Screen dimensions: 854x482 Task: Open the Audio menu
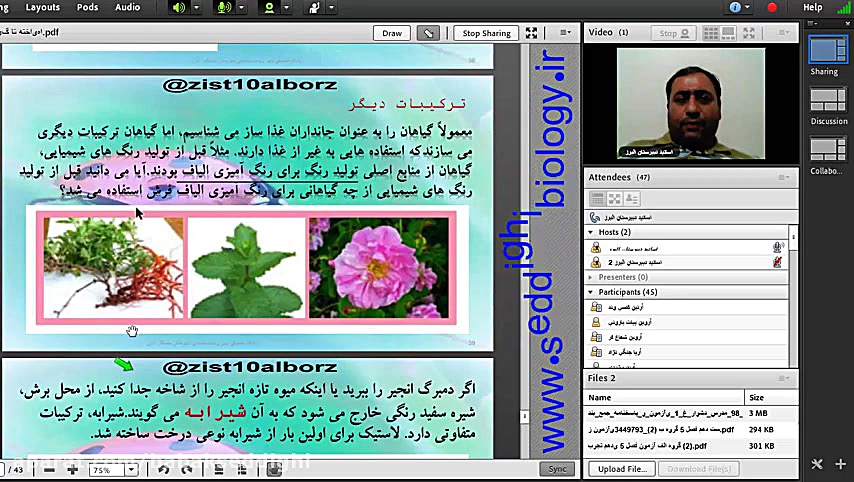(127, 7)
